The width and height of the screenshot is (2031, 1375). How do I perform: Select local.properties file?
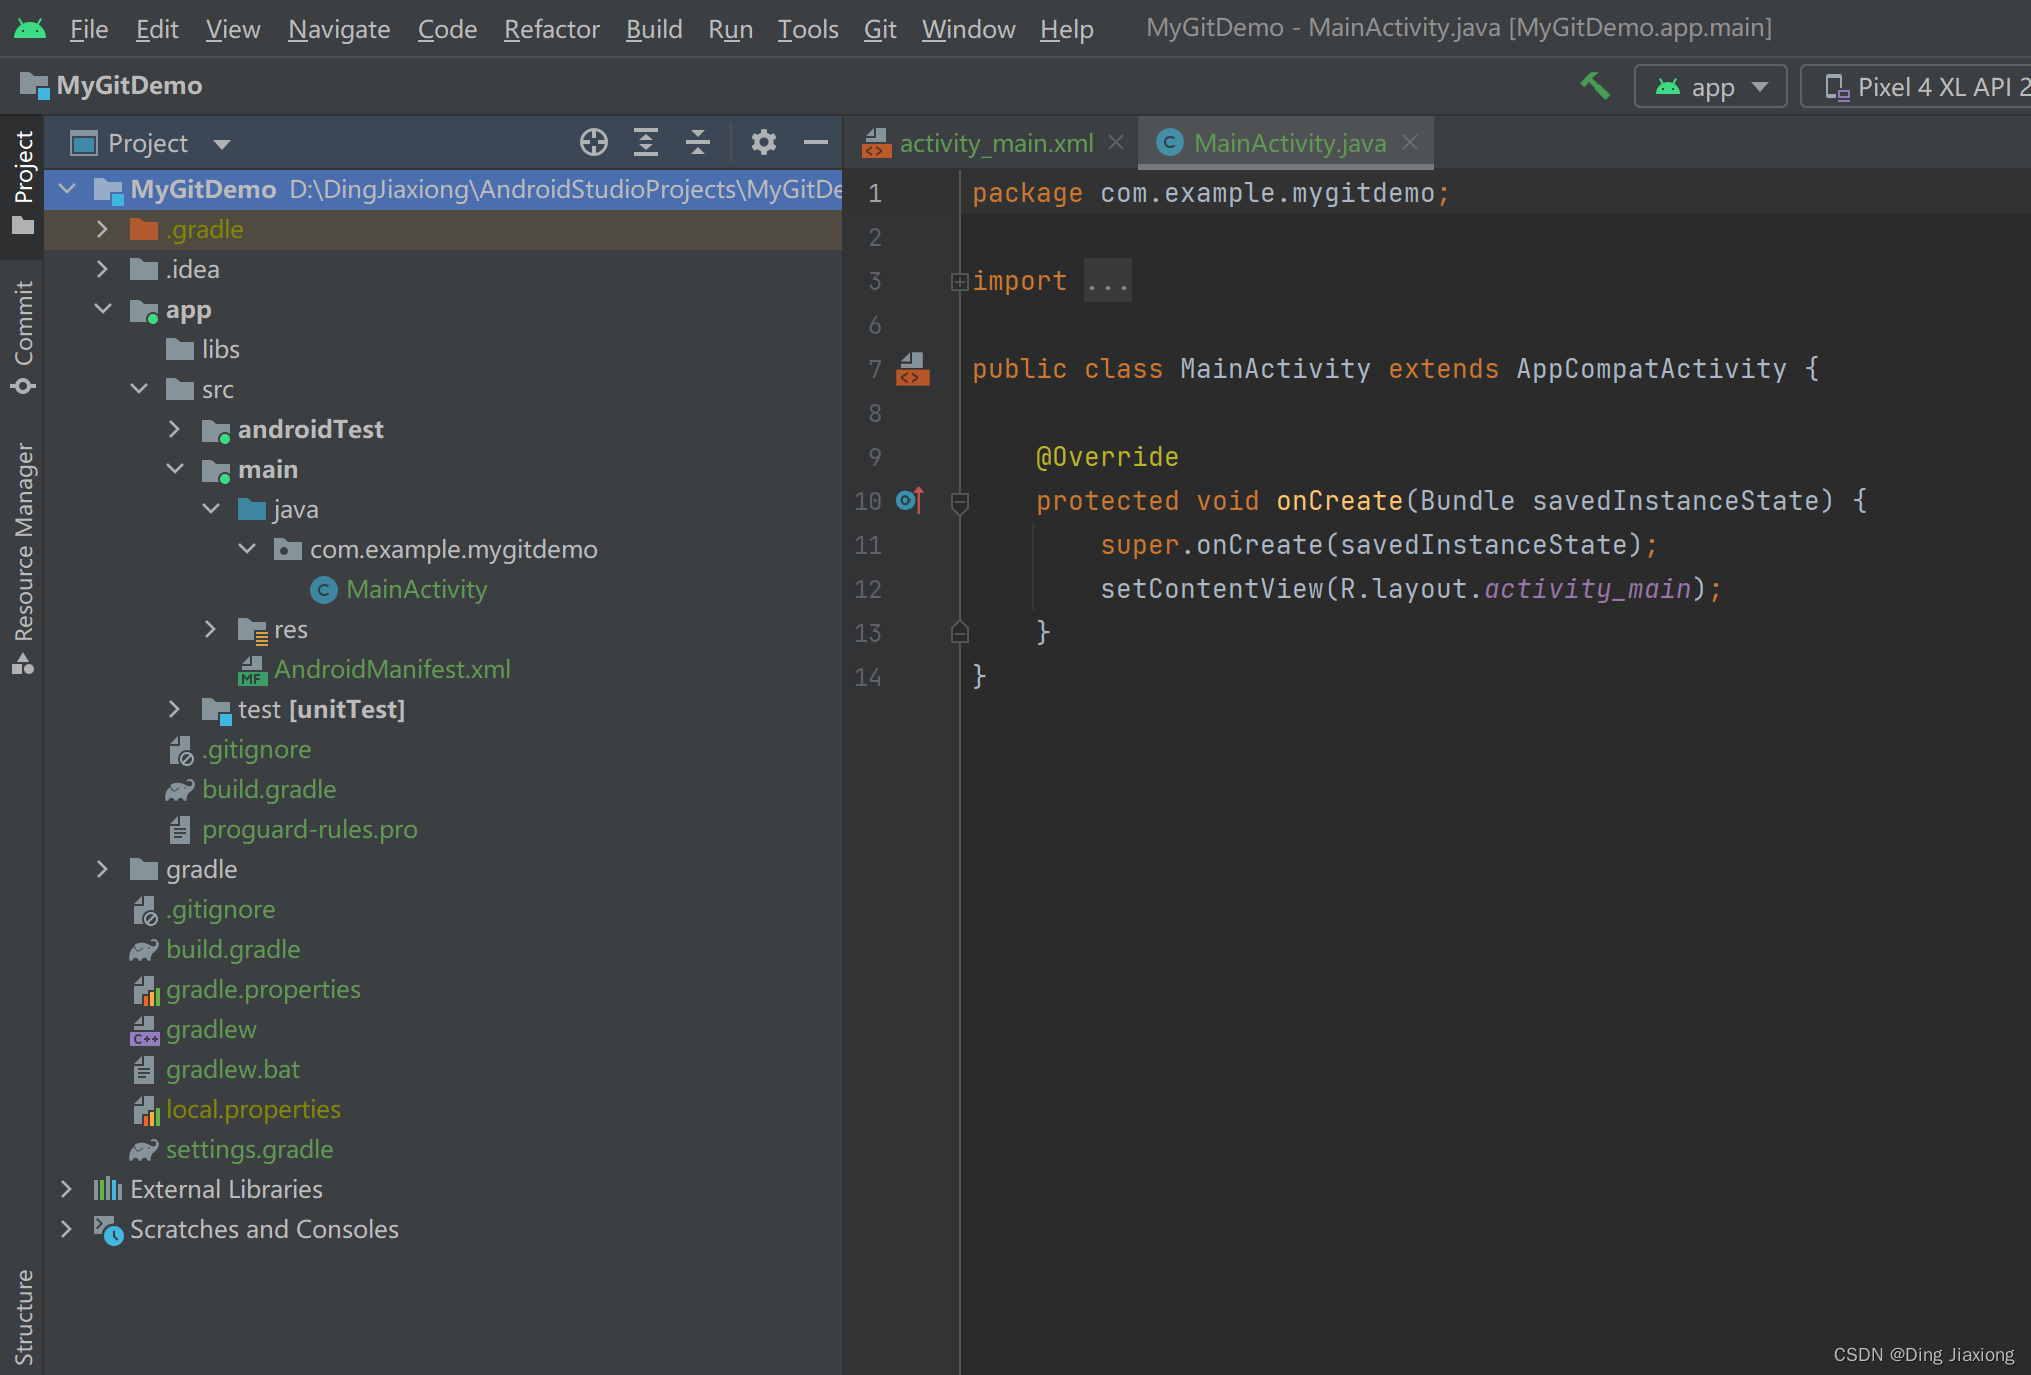(253, 1109)
